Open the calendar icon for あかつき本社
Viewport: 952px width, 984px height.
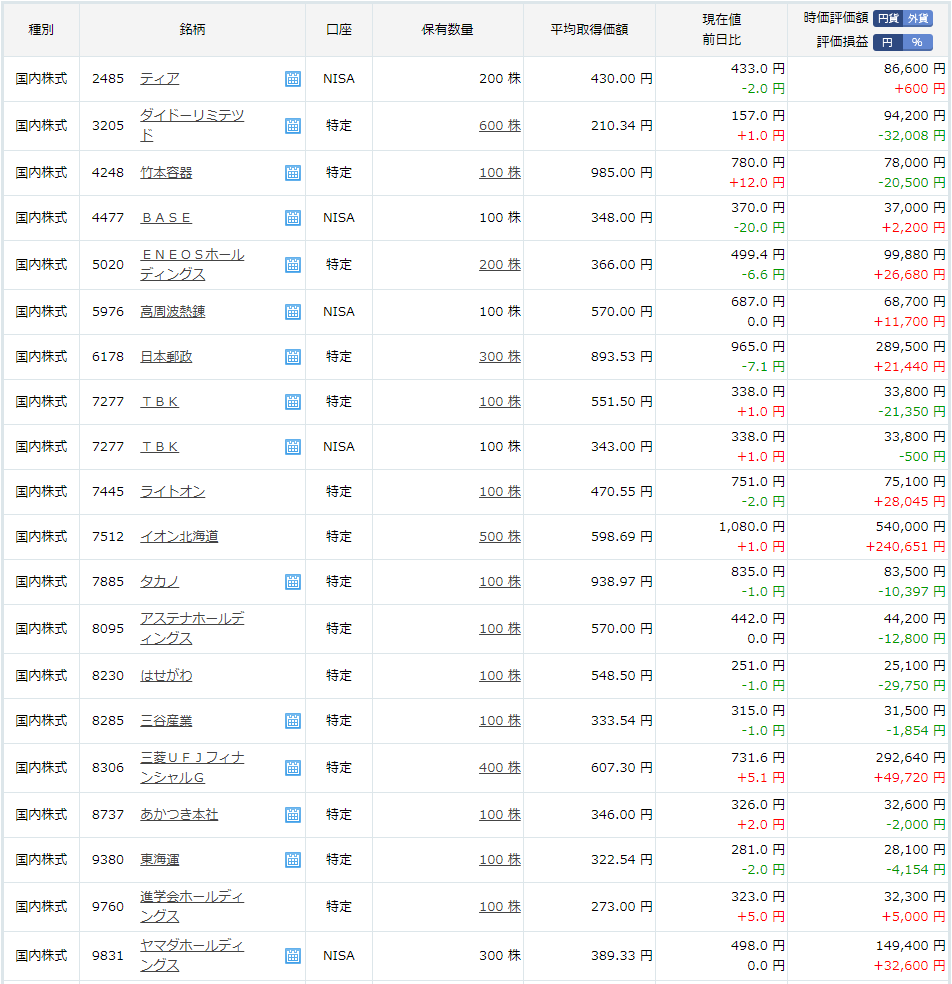point(293,815)
